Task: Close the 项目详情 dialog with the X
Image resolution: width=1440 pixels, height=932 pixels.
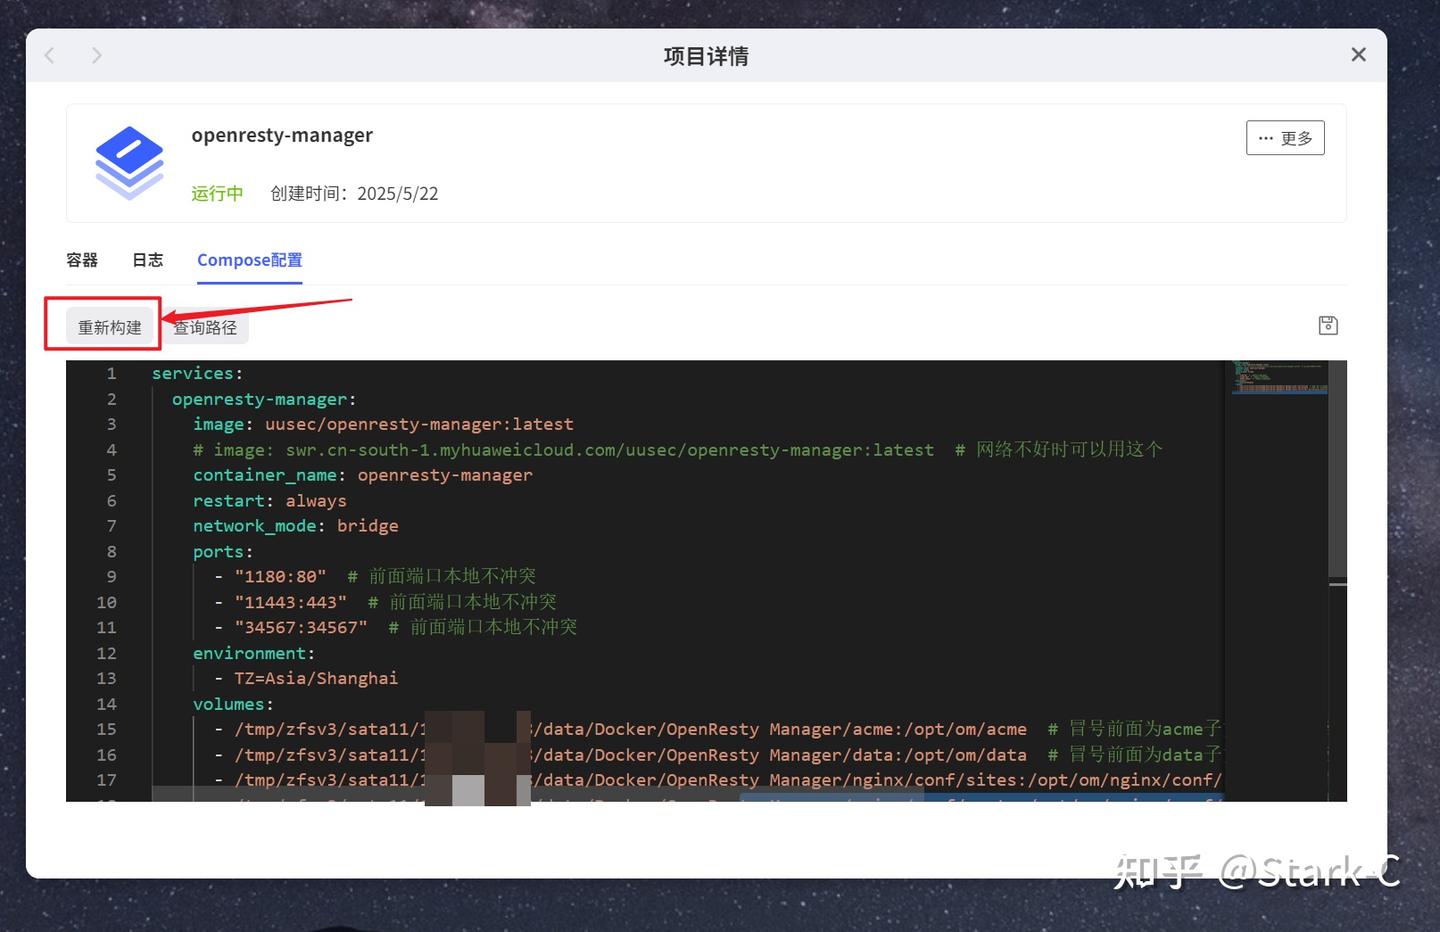Action: point(1358,54)
